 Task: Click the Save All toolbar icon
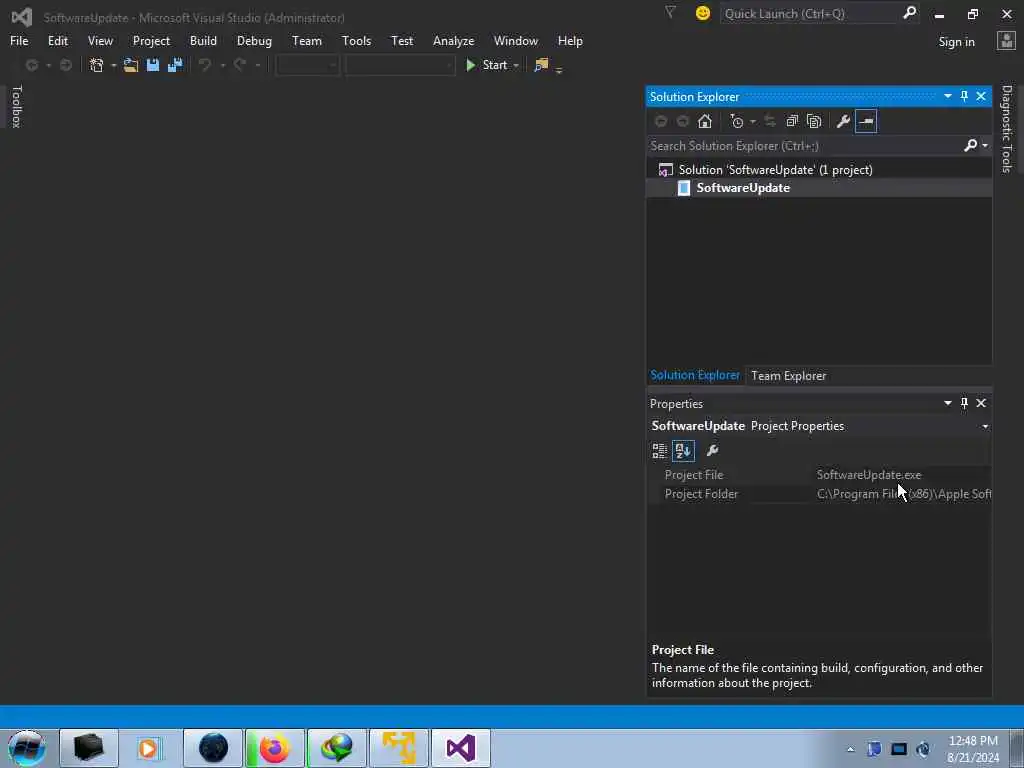175,65
